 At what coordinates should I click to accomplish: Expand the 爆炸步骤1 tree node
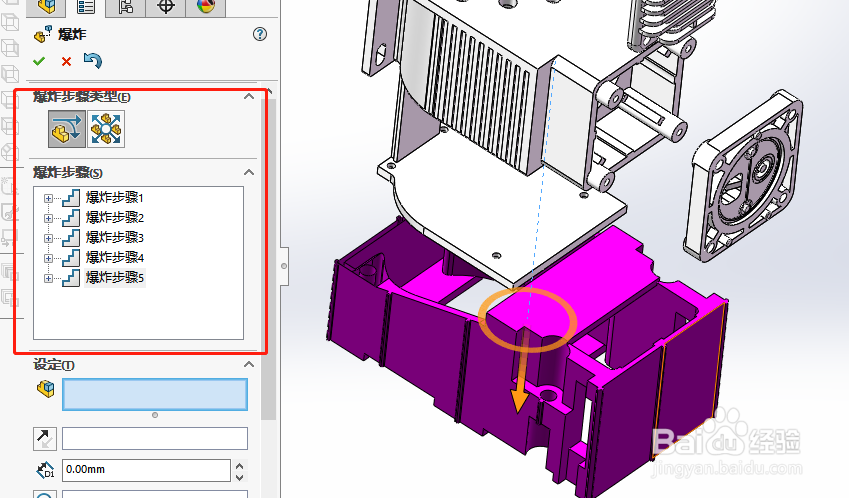48,198
